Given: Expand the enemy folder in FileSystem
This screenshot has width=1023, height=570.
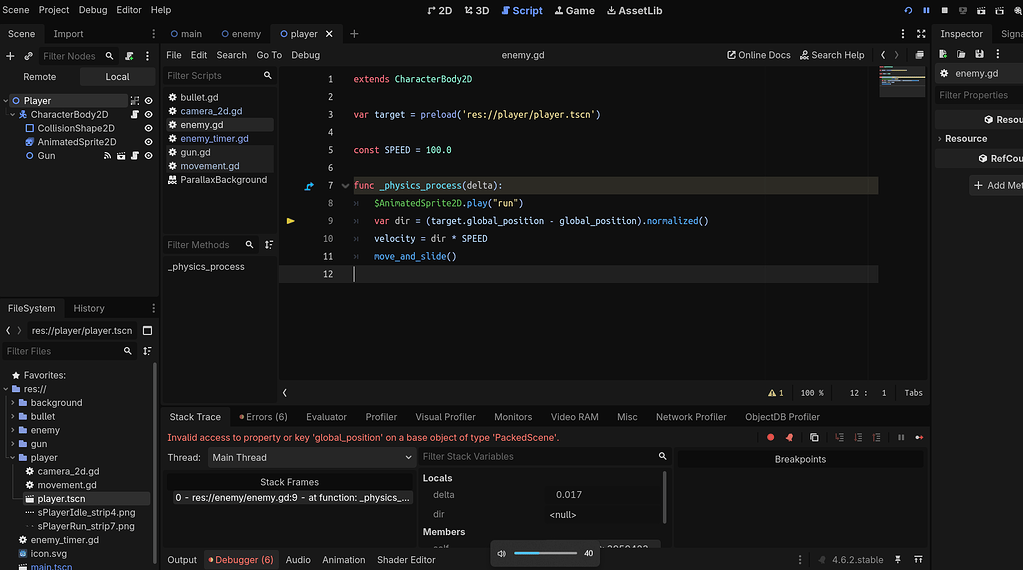Looking at the screenshot, I should pos(12,430).
